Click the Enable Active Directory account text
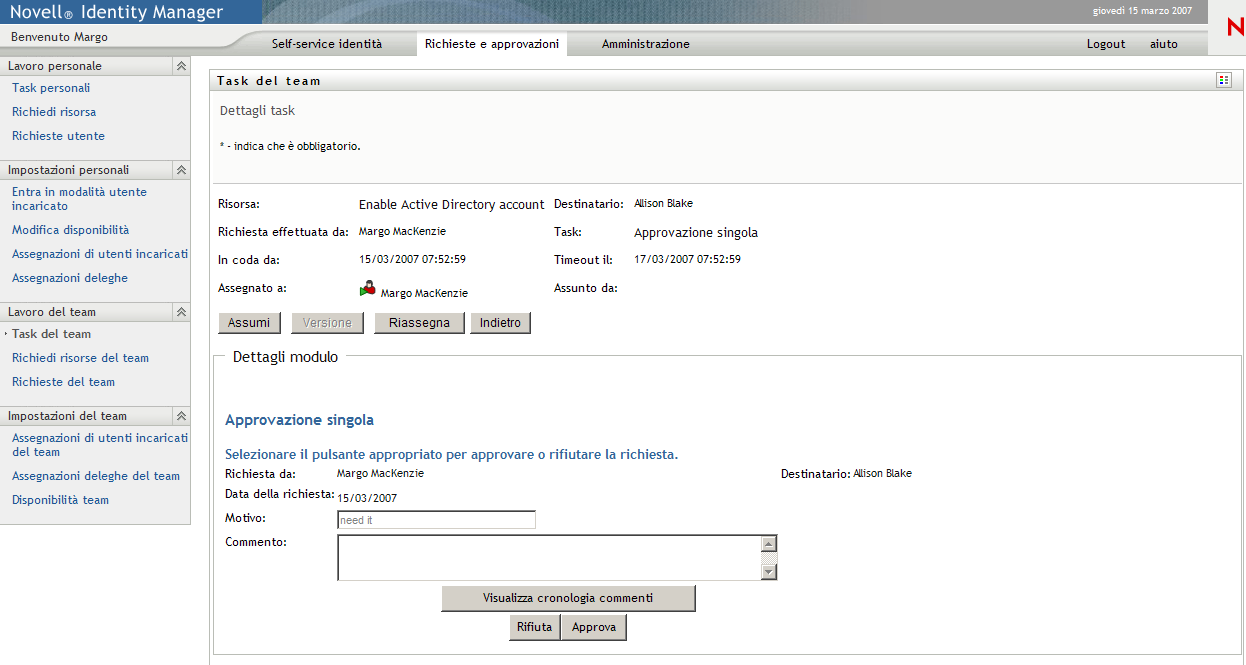 452,205
